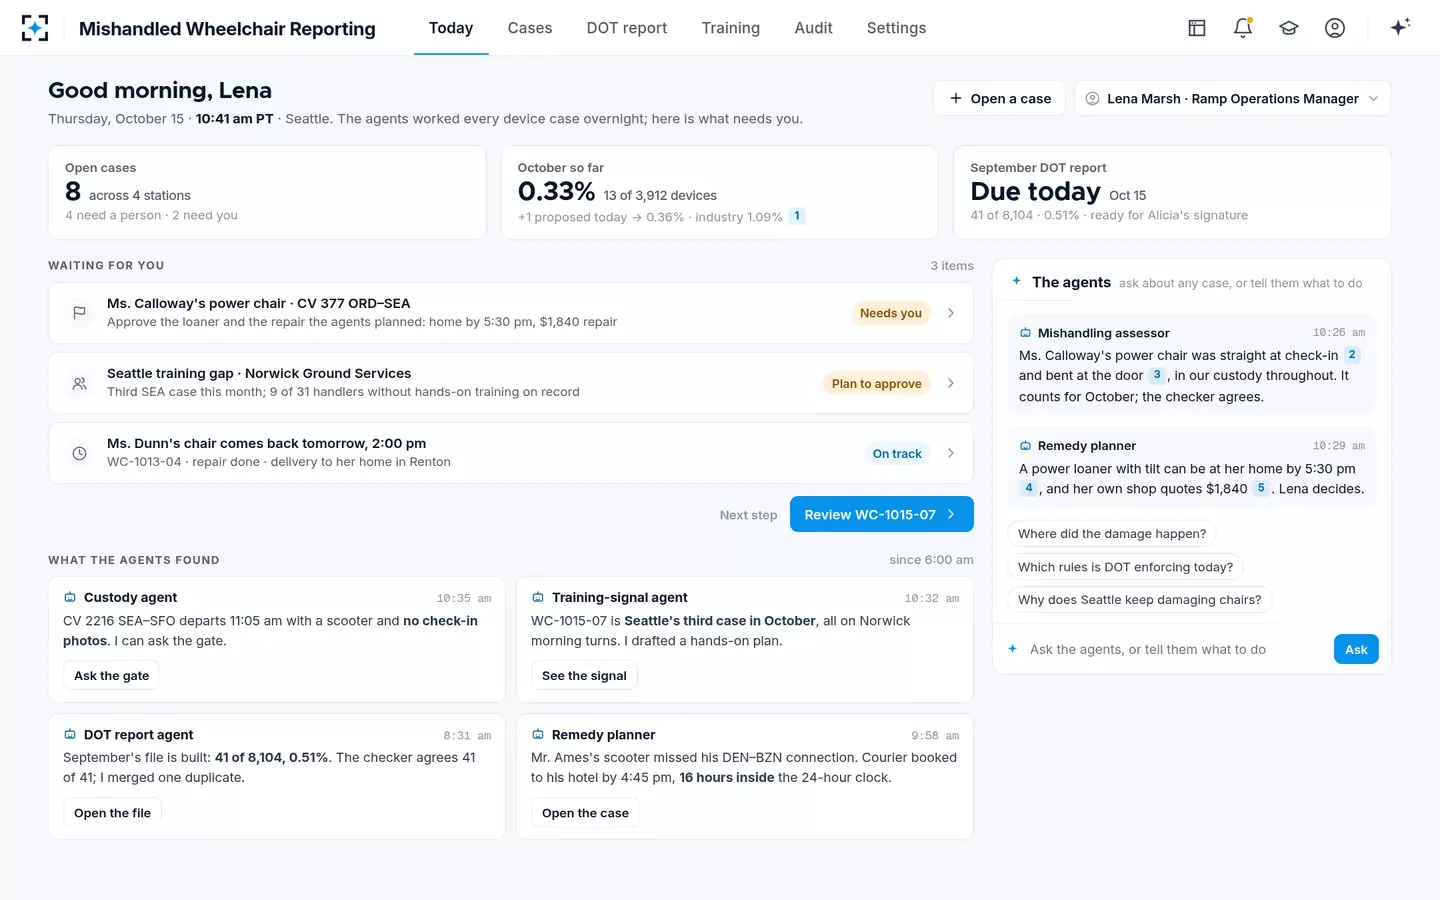Click the Custody agent bot icon

pos(70,597)
